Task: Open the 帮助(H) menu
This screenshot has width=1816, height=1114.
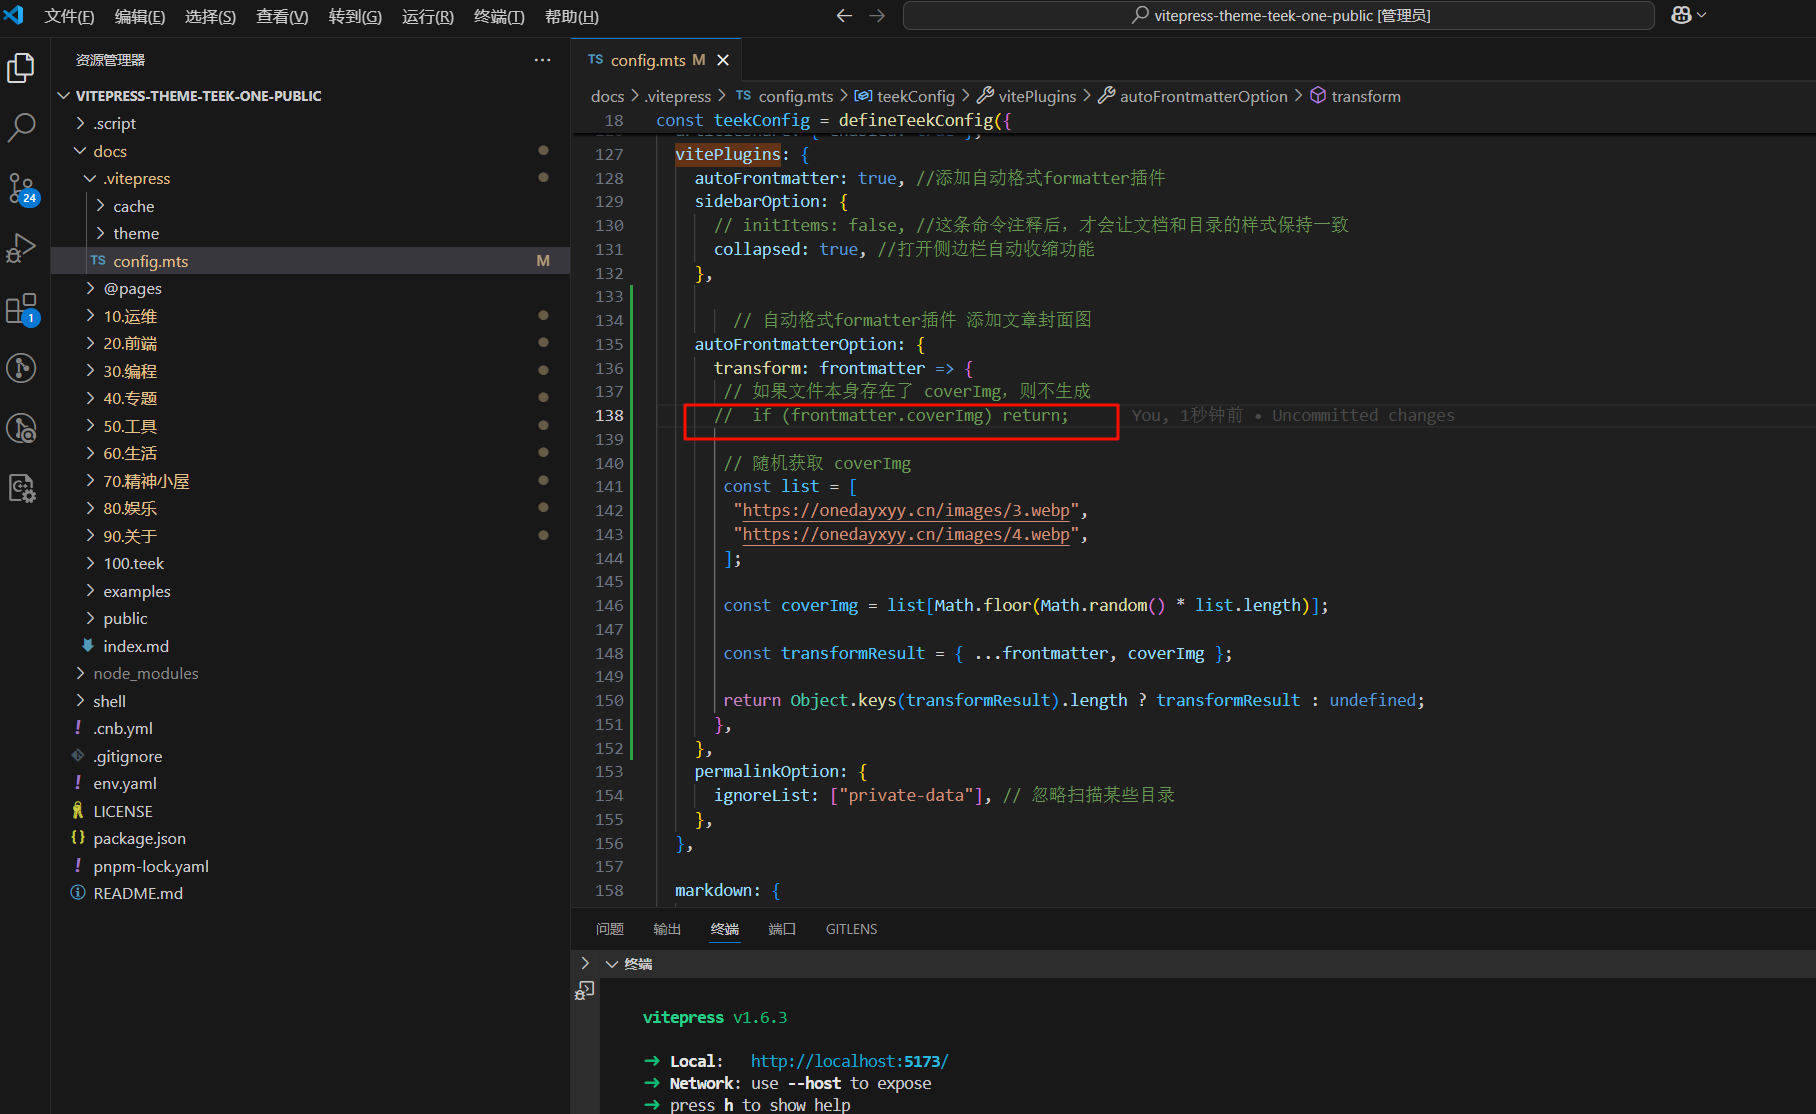Action: (571, 16)
